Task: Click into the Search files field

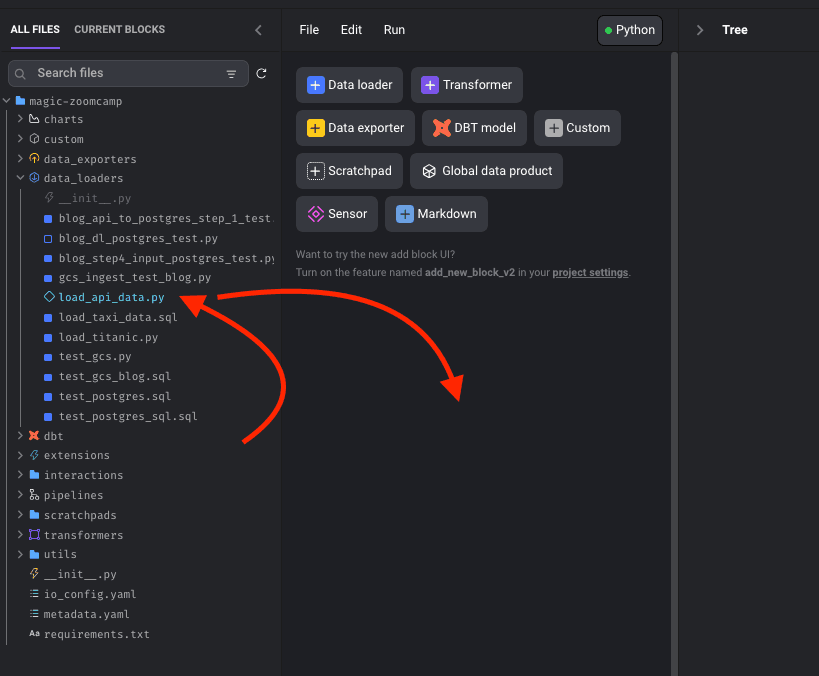Action: [x=128, y=73]
